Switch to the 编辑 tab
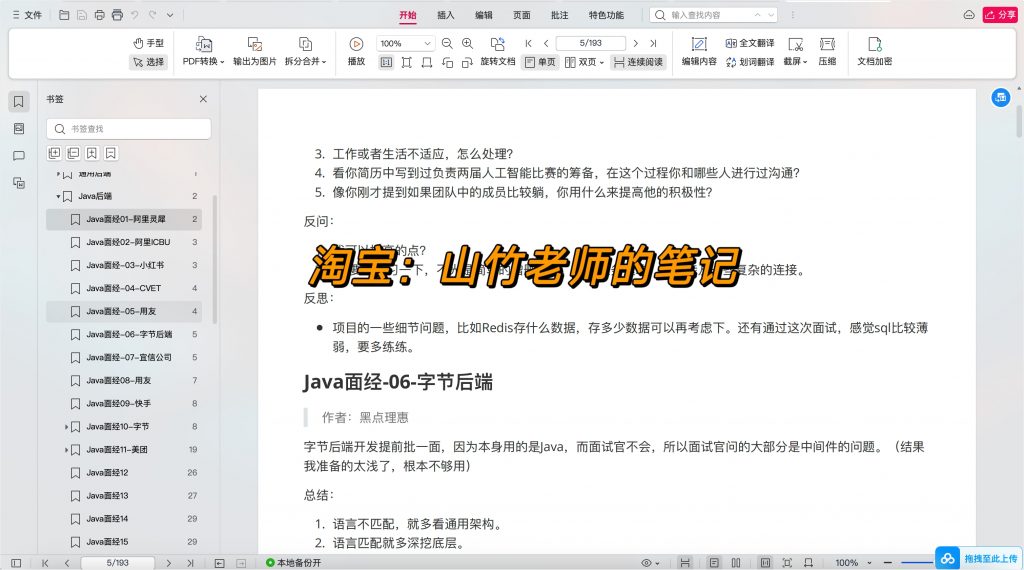The image size is (1024, 570). tap(483, 15)
